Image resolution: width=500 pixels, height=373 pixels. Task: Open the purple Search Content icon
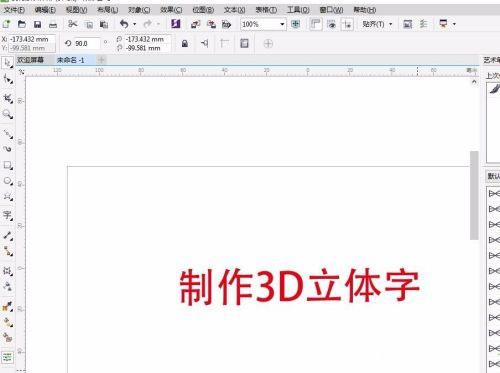point(175,24)
